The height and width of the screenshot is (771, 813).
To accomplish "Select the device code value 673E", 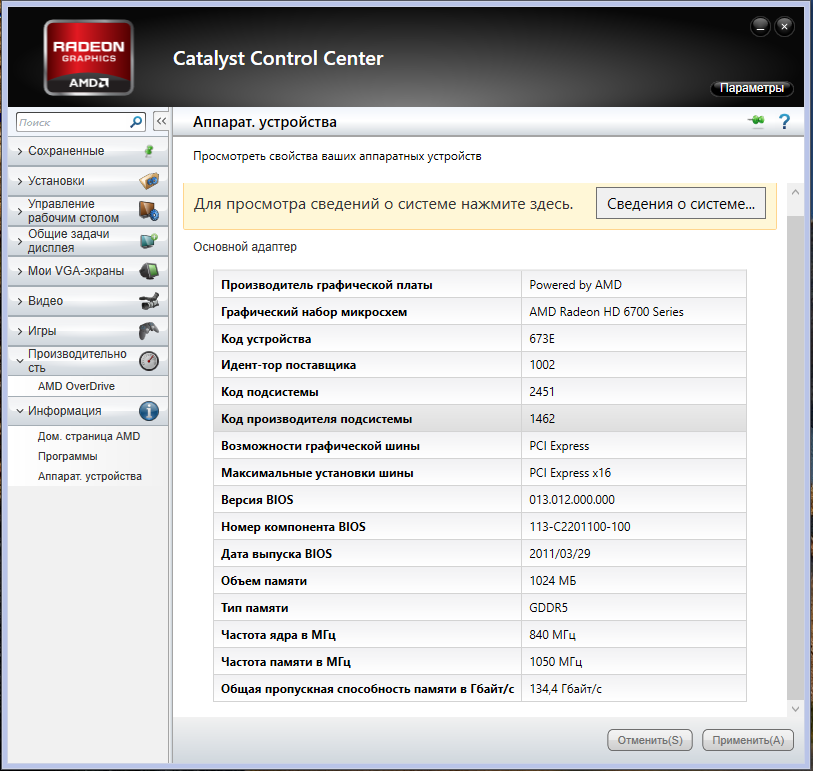I will tap(542, 339).
